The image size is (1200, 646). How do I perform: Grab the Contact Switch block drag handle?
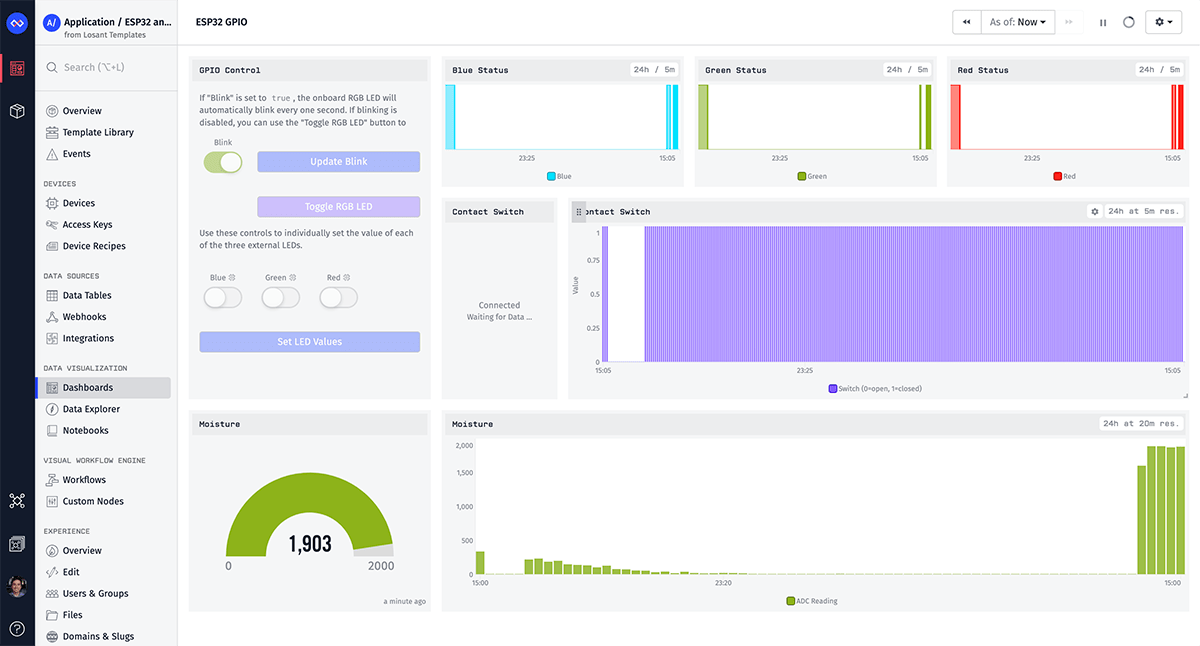click(578, 212)
